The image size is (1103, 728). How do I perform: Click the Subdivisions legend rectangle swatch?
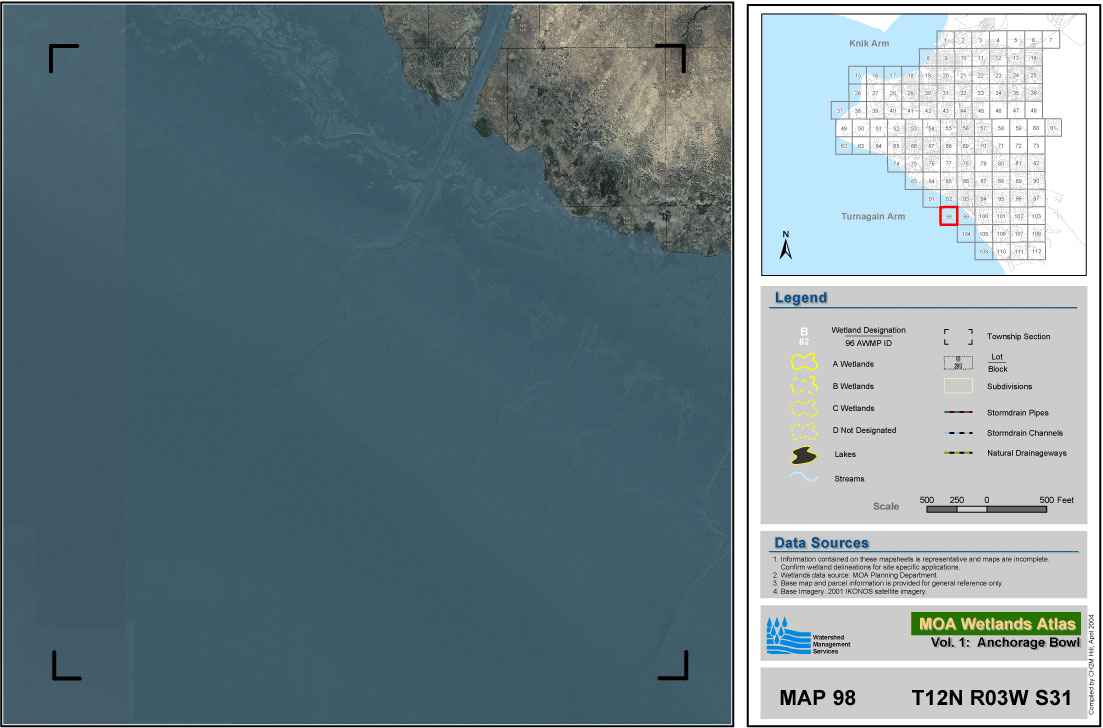click(958, 386)
